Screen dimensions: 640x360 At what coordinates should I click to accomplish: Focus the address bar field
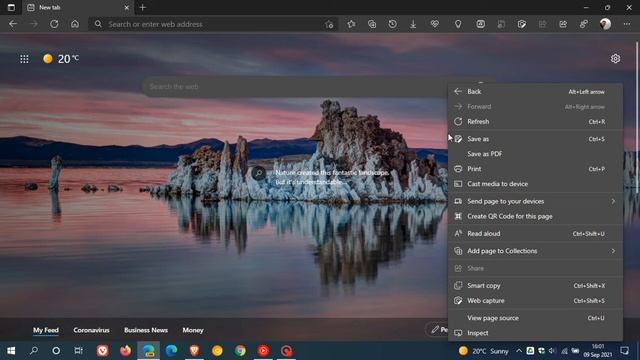click(213, 24)
